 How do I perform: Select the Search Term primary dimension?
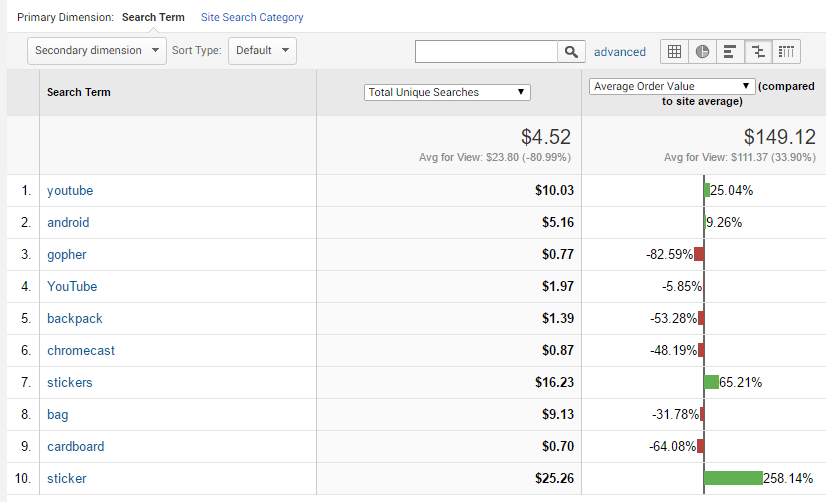point(153,17)
